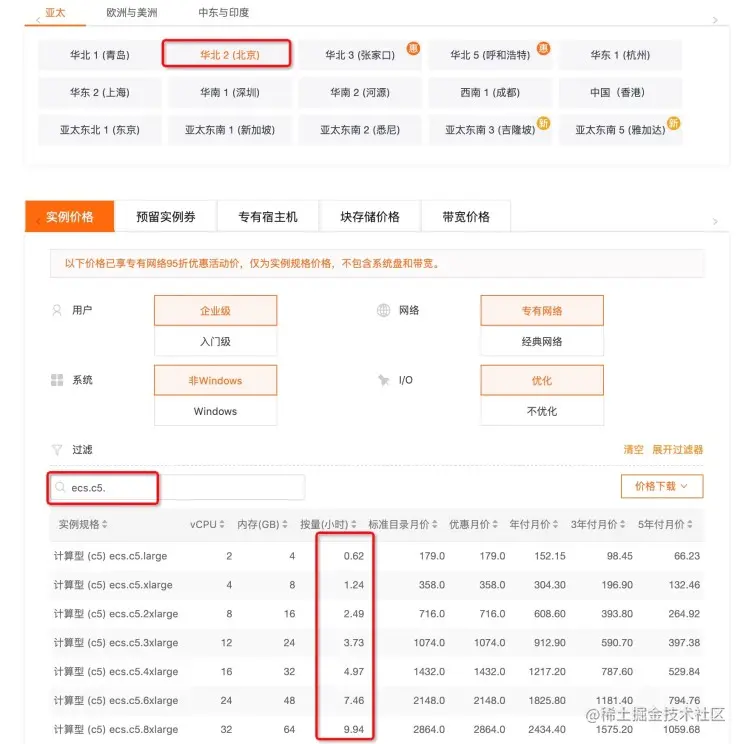
Task: Open the 块存储价格 tab
Action: pyautogui.click(x=370, y=216)
